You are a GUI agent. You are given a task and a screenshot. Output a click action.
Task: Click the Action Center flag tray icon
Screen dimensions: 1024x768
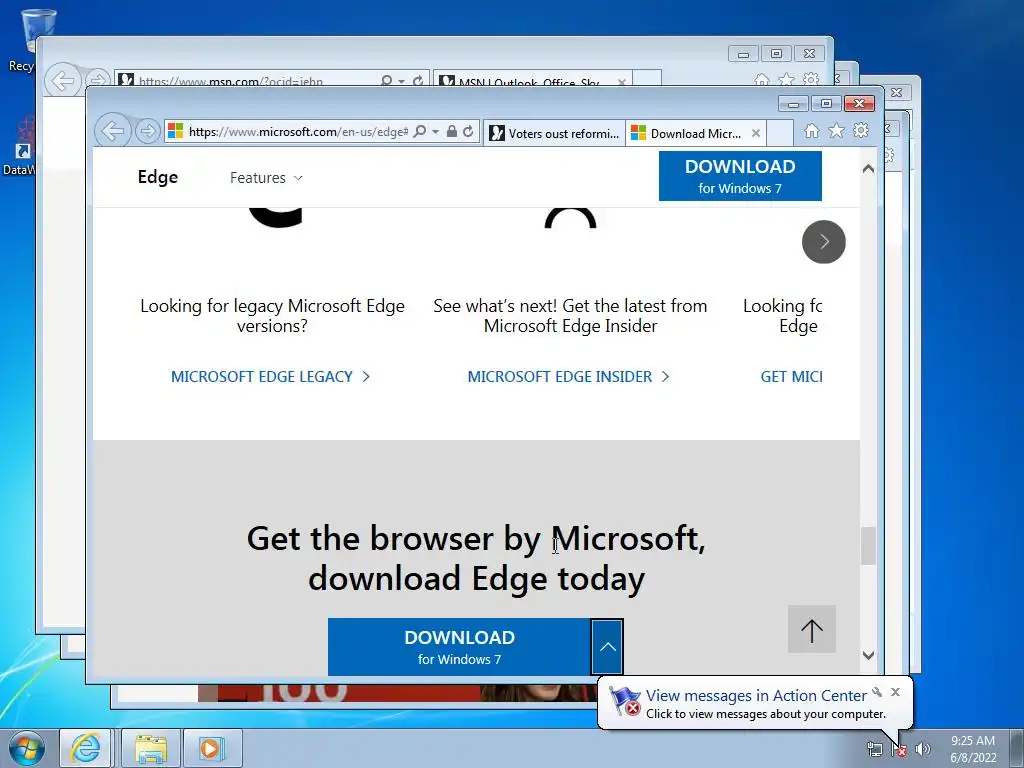[x=899, y=749]
